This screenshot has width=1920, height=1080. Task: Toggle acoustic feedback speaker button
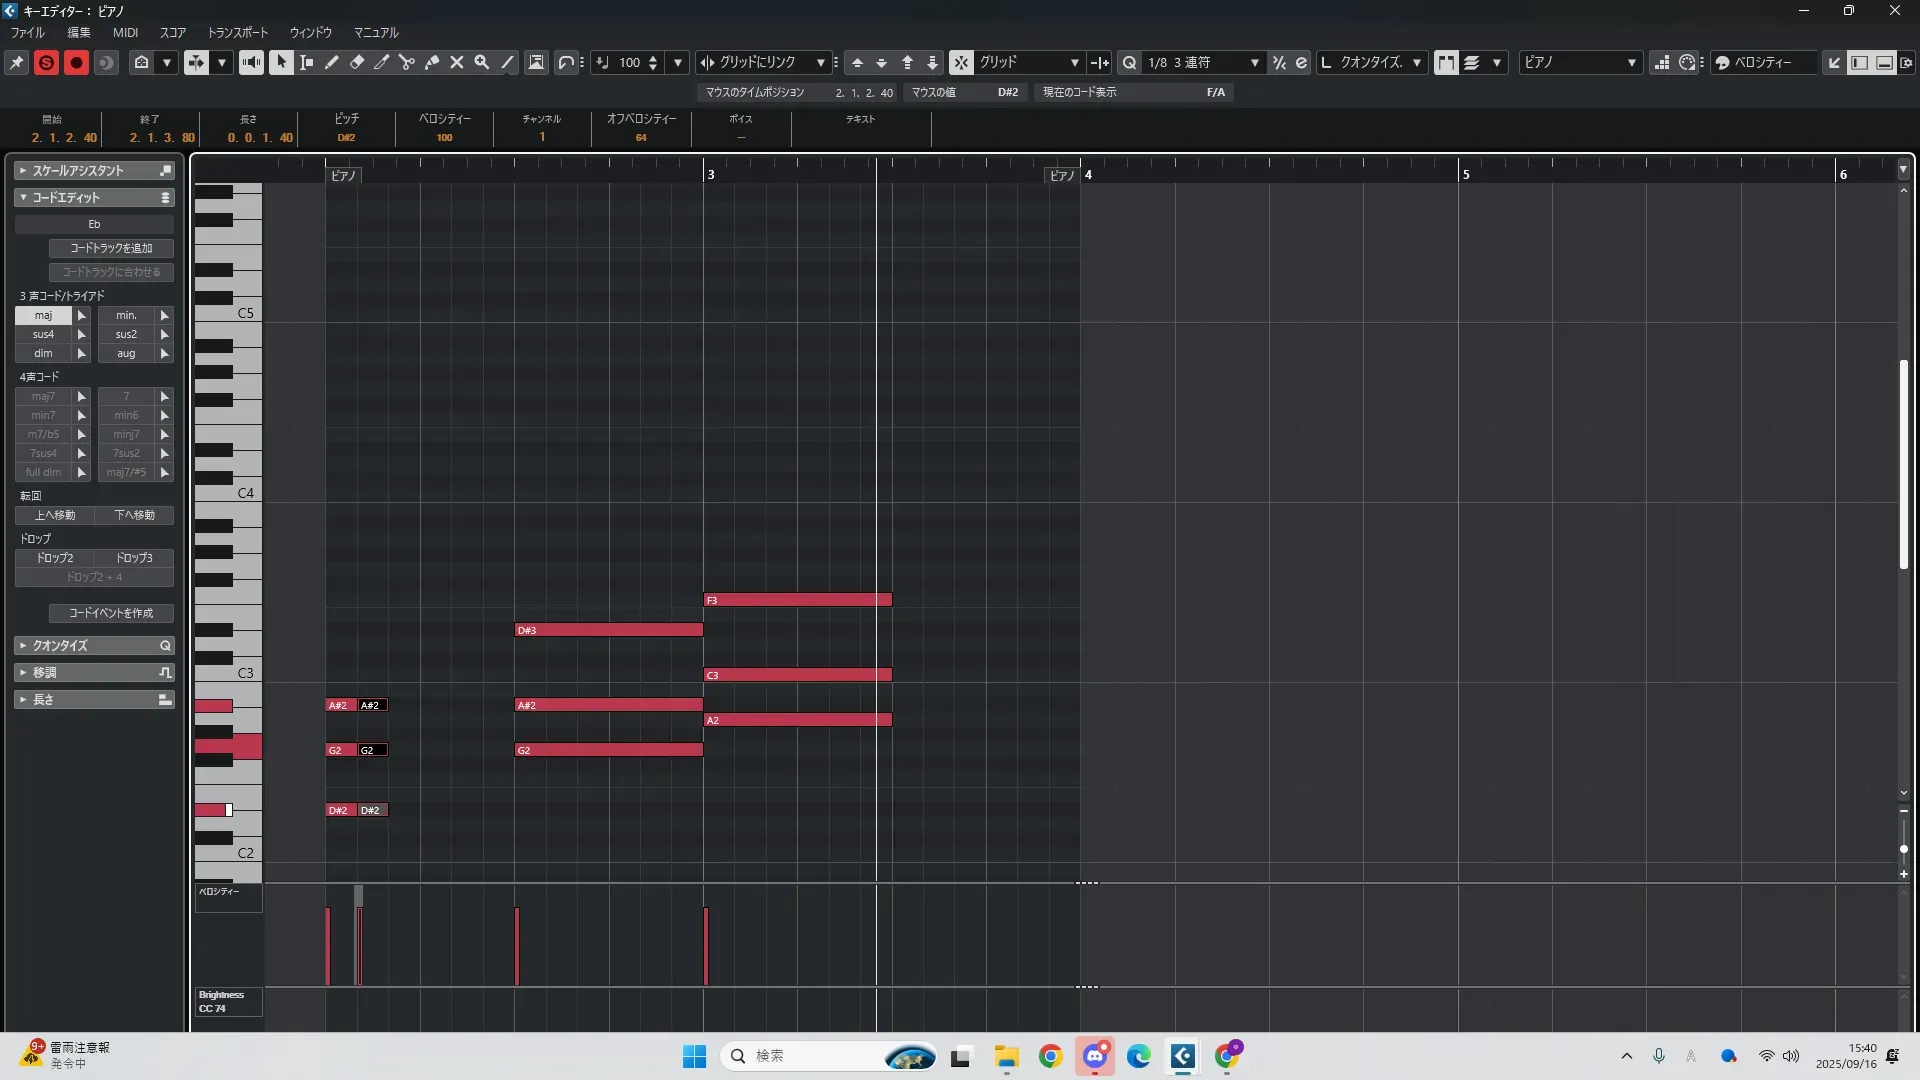point(251,62)
